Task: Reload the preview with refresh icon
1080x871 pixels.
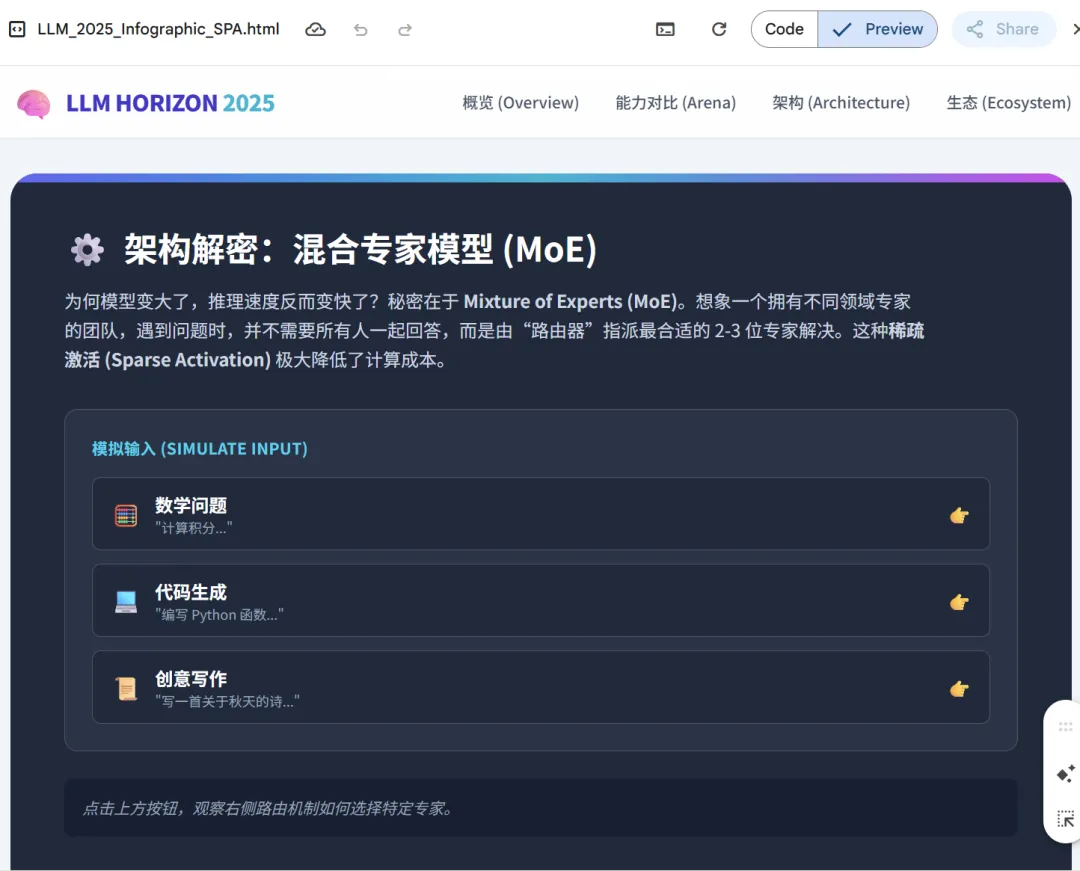Action: [718, 30]
